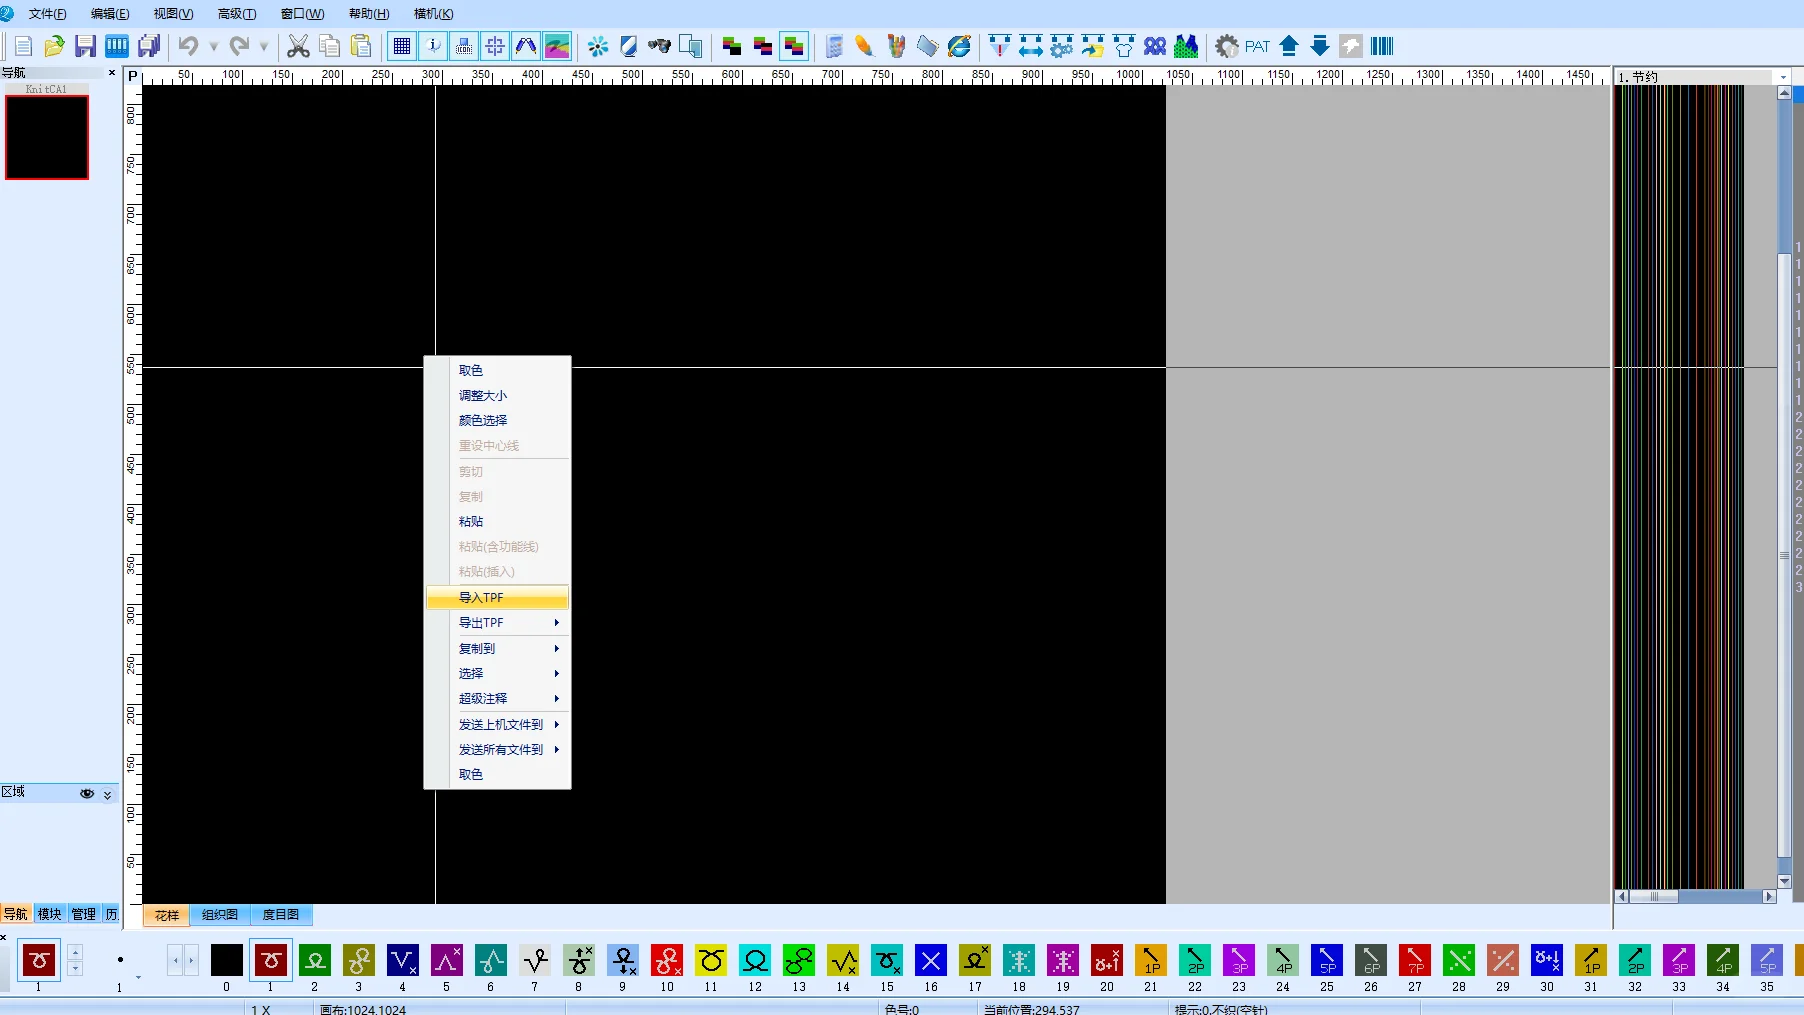Open the 文件(F) menu
1804x1015 pixels.
pyautogui.click(x=47, y=14)
